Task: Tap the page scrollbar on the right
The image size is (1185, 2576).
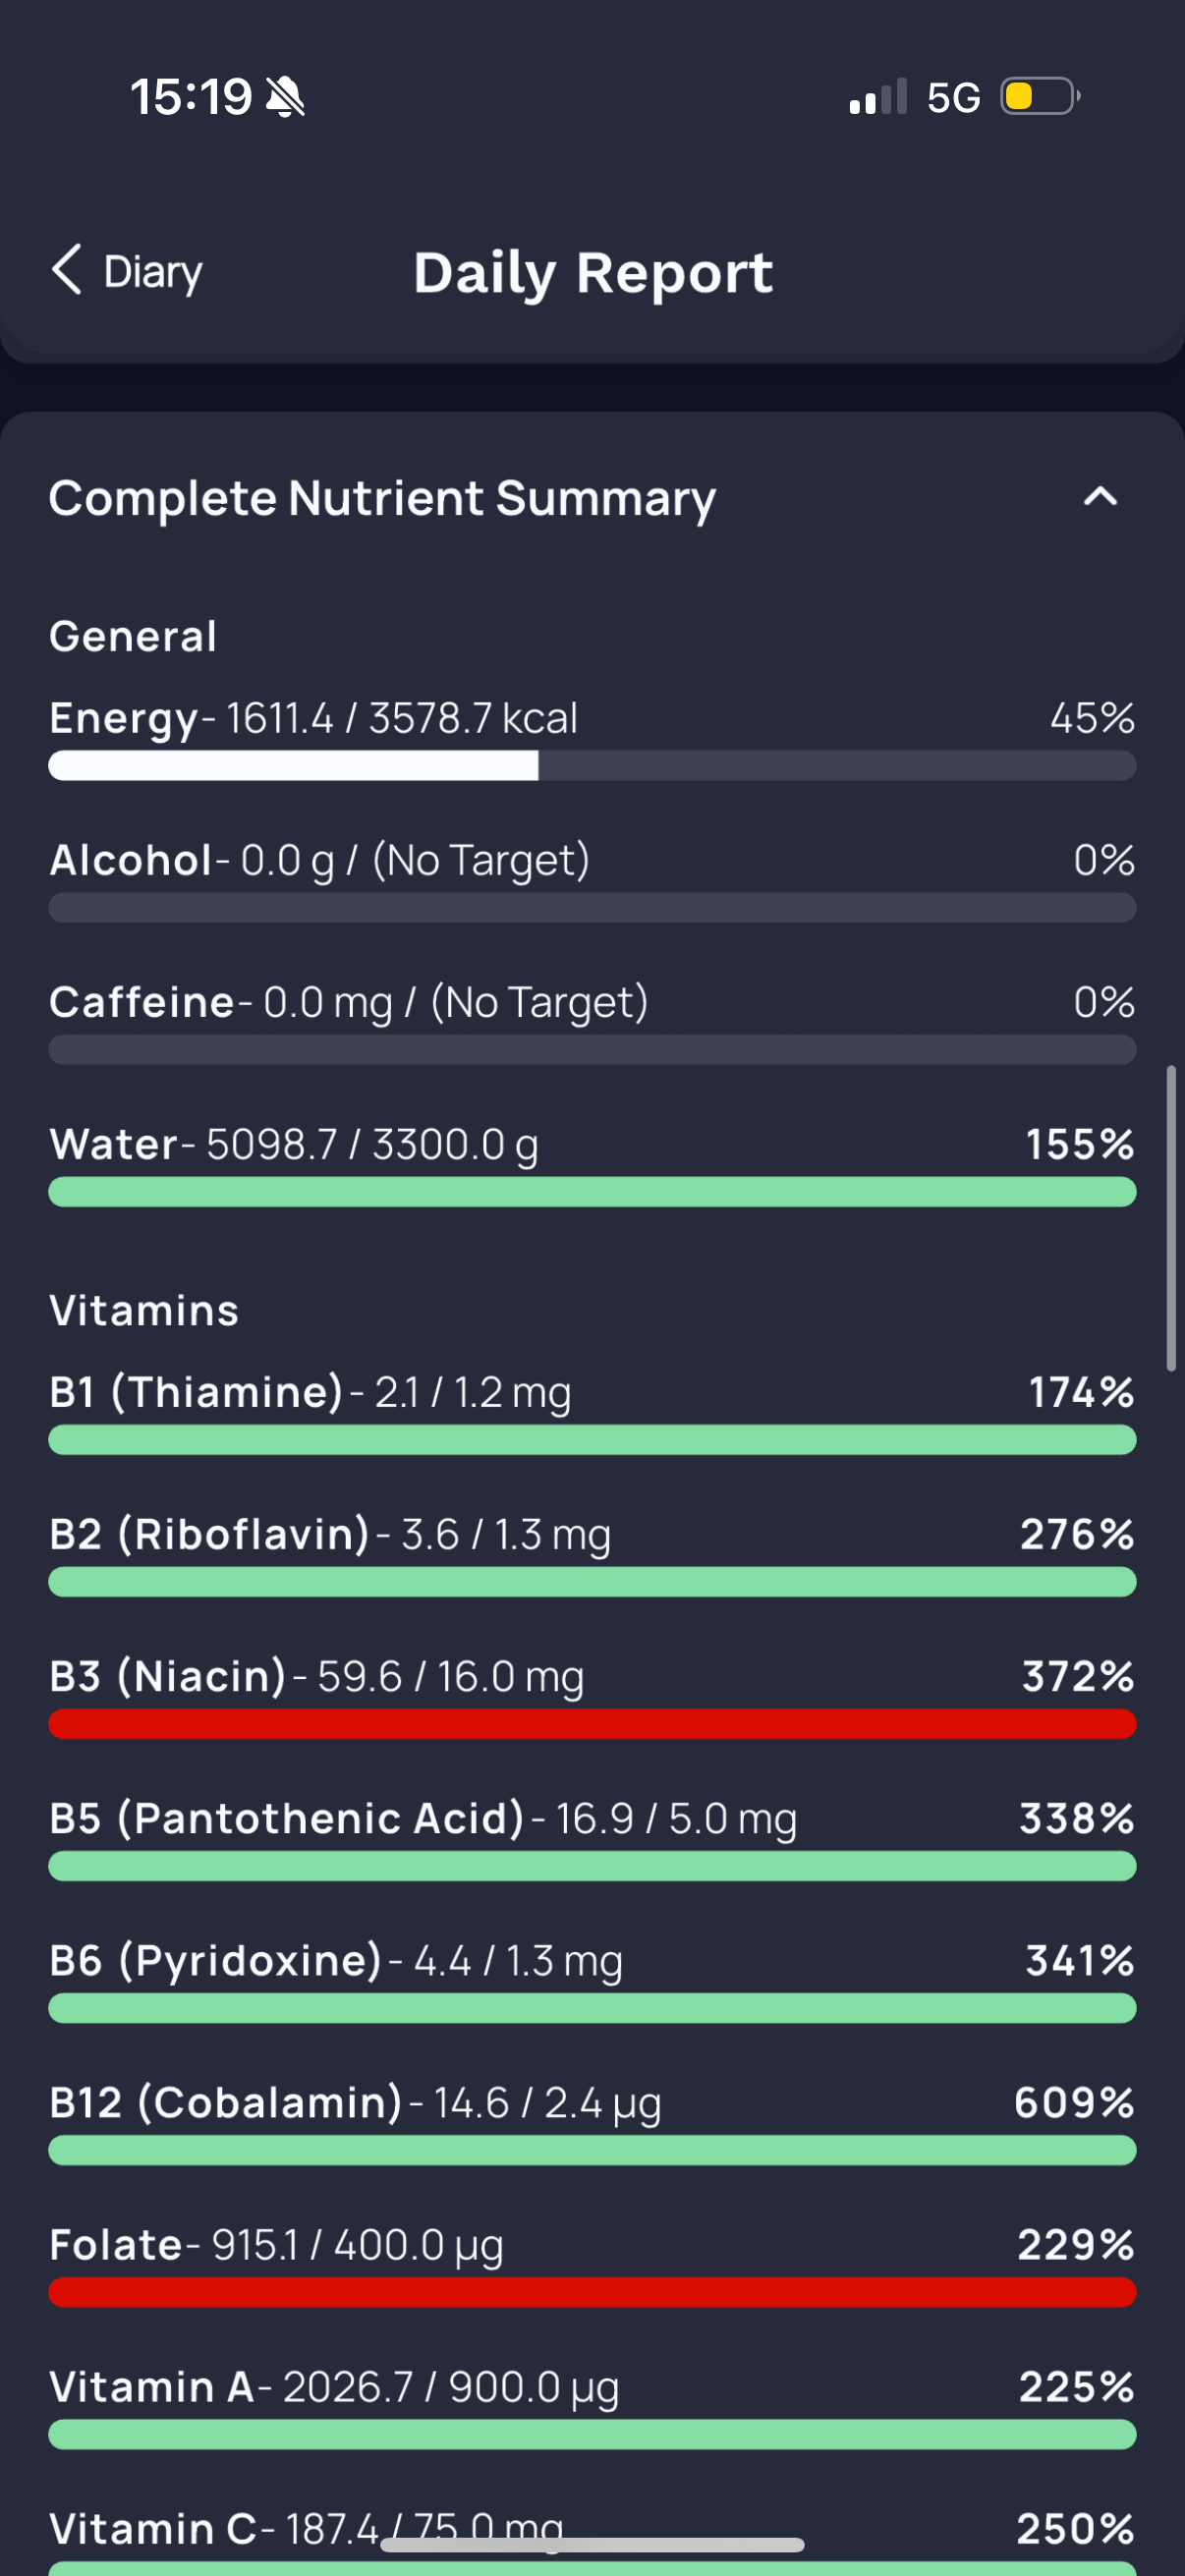Action: point(1170,1218)
